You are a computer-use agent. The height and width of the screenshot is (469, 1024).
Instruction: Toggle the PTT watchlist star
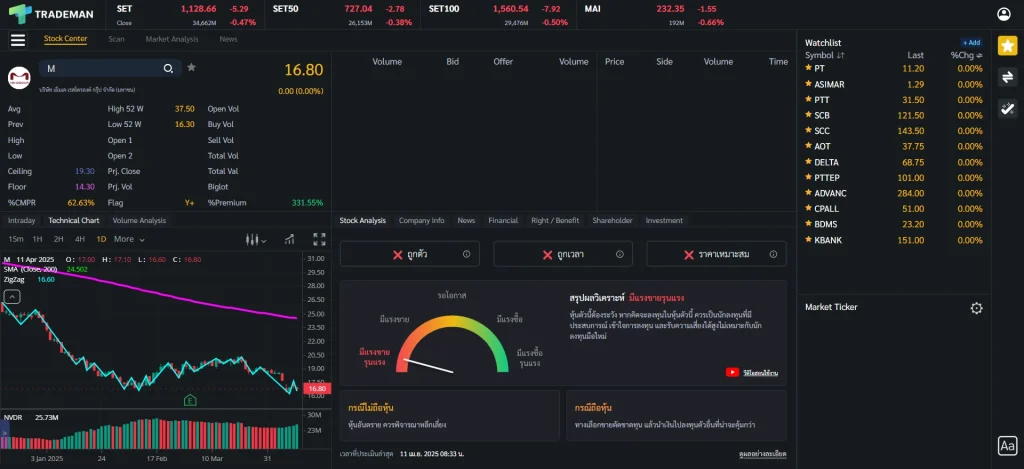809,100
